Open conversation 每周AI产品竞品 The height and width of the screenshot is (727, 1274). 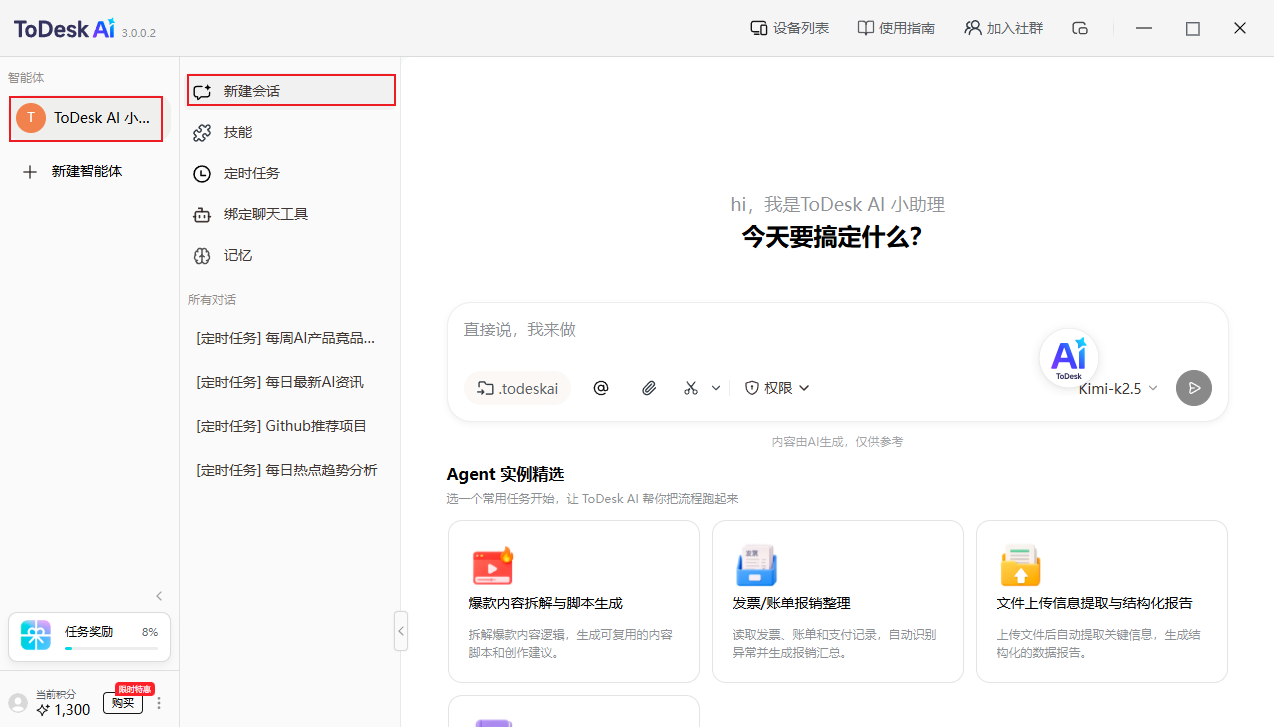[x=286, y=338]
